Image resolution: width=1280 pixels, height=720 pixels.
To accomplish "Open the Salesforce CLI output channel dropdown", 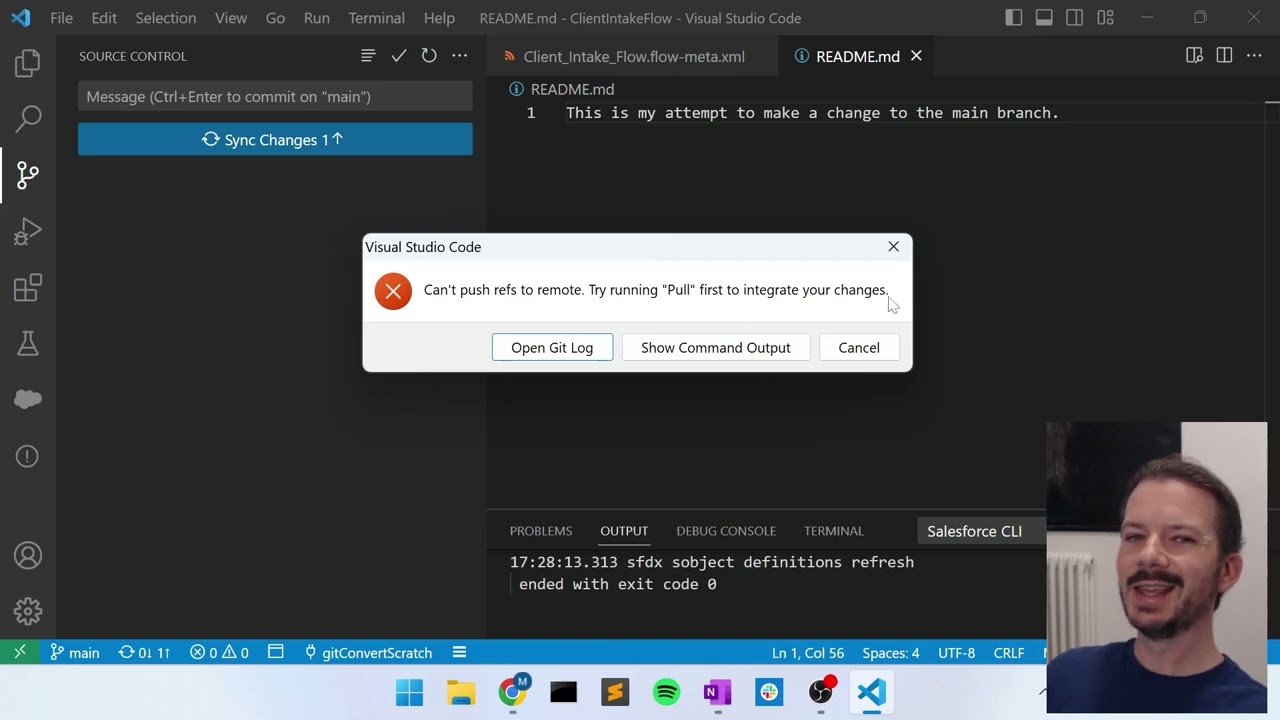I will [981, 531].
